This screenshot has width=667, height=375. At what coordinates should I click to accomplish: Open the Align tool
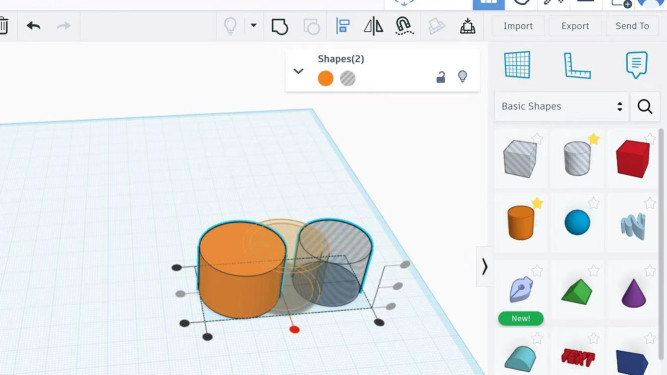coord(343,26)
